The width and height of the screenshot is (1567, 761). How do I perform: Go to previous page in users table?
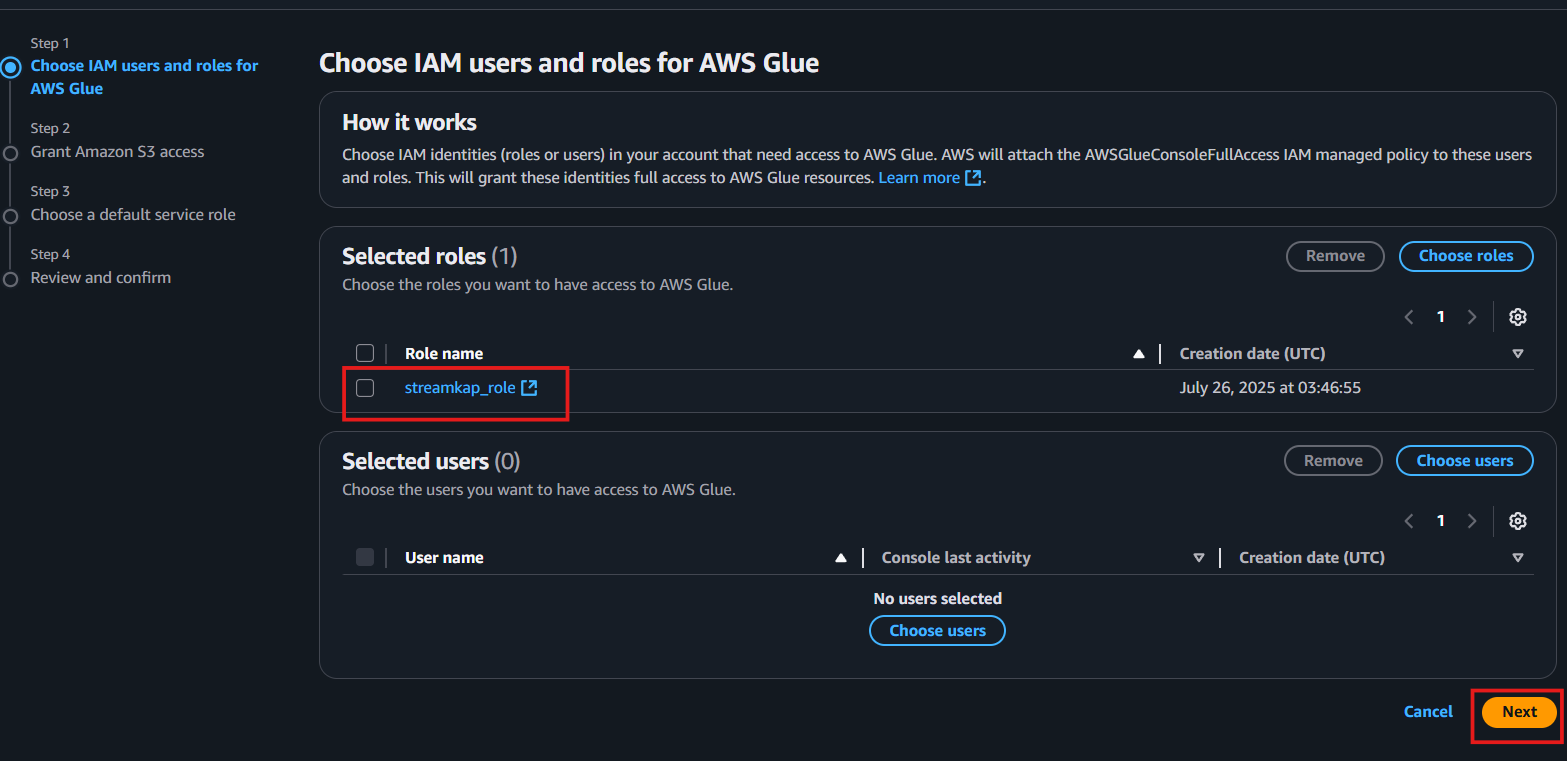coord(1409,521)
